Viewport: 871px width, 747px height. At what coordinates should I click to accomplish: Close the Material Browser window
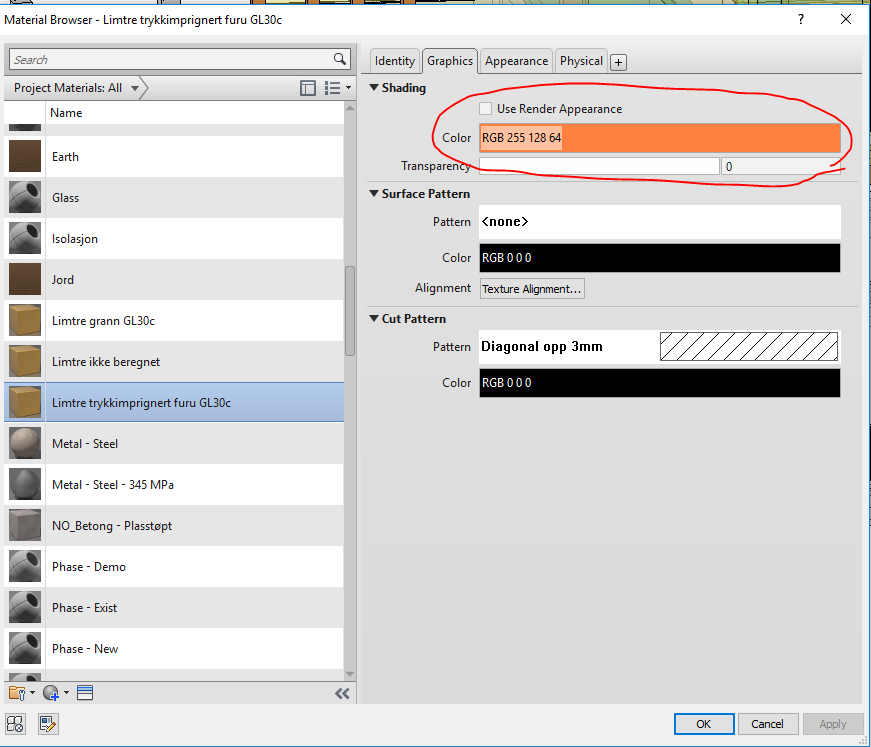coord(845,19)
